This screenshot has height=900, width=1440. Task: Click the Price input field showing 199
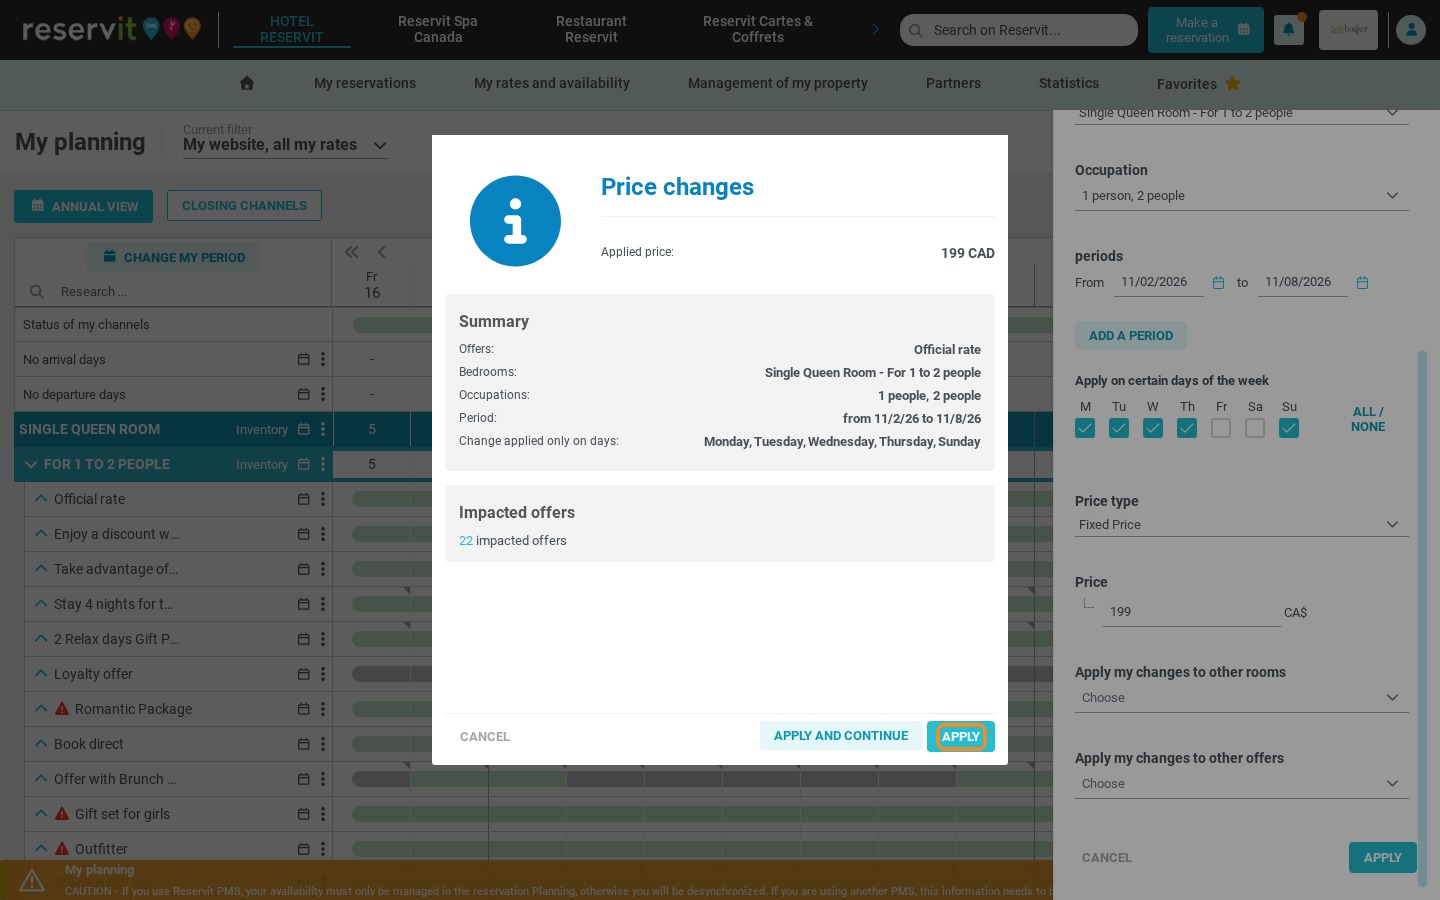(x=1191, y=612)
